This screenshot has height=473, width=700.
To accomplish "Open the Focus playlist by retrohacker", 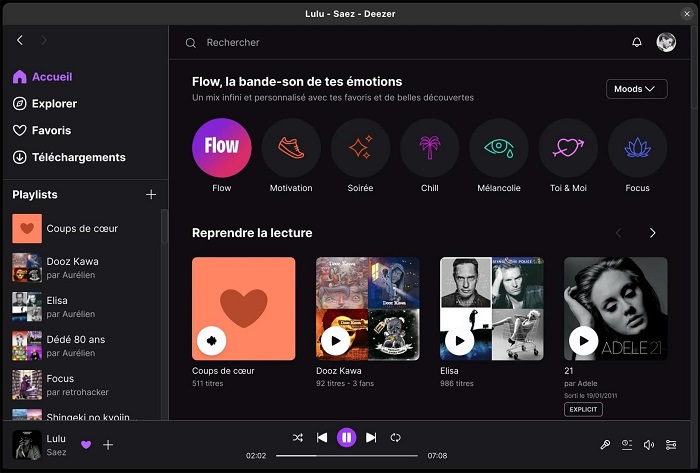I will pos(83,385).
